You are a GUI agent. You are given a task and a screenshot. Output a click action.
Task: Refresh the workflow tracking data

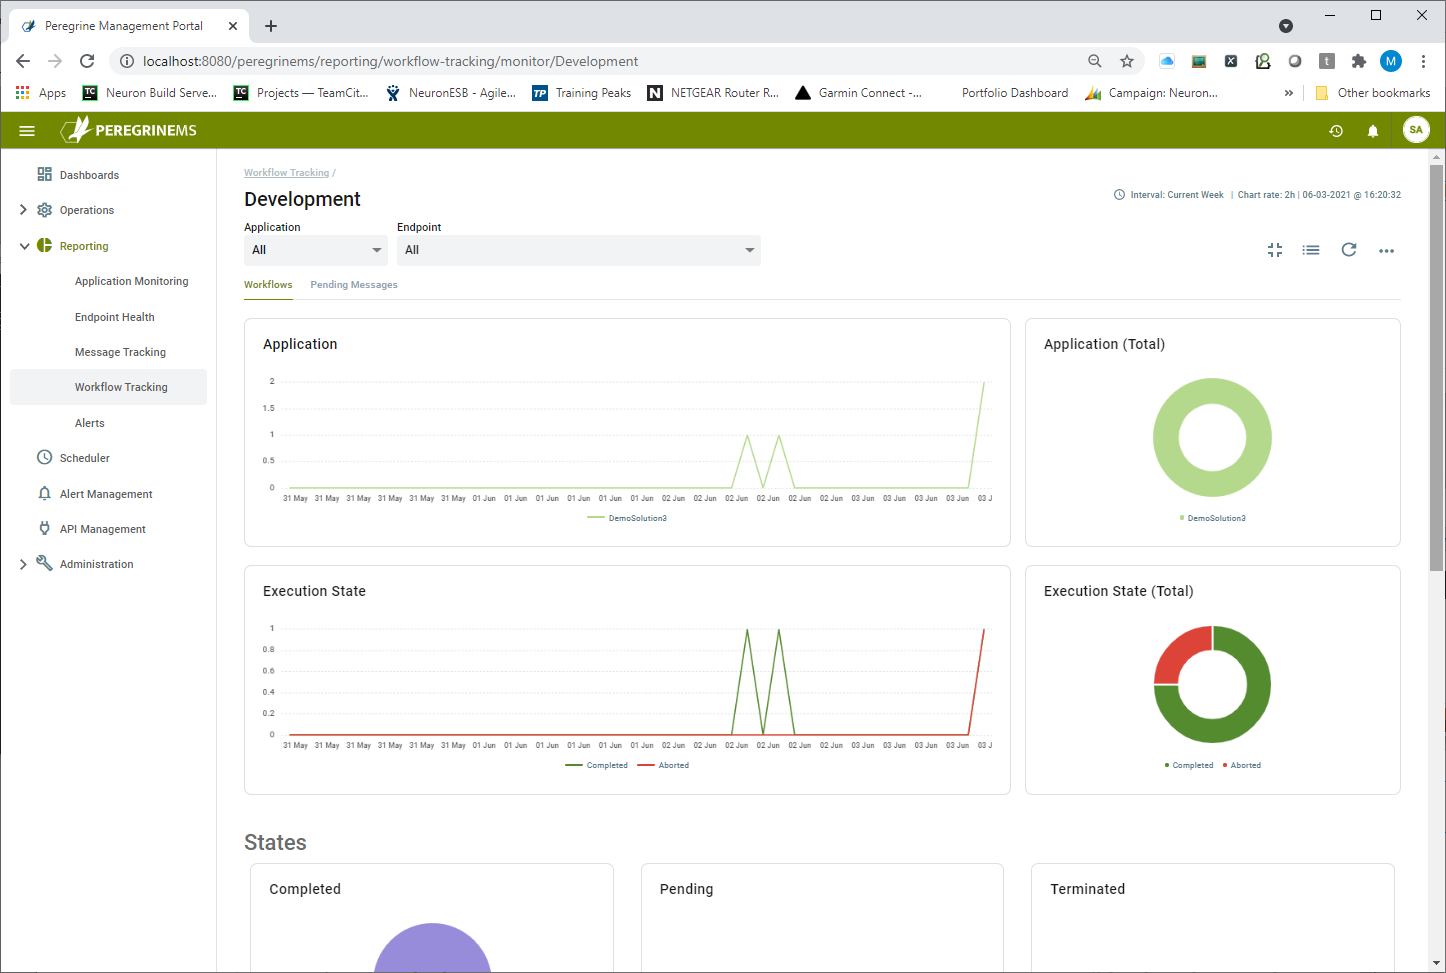[1349, 250]
